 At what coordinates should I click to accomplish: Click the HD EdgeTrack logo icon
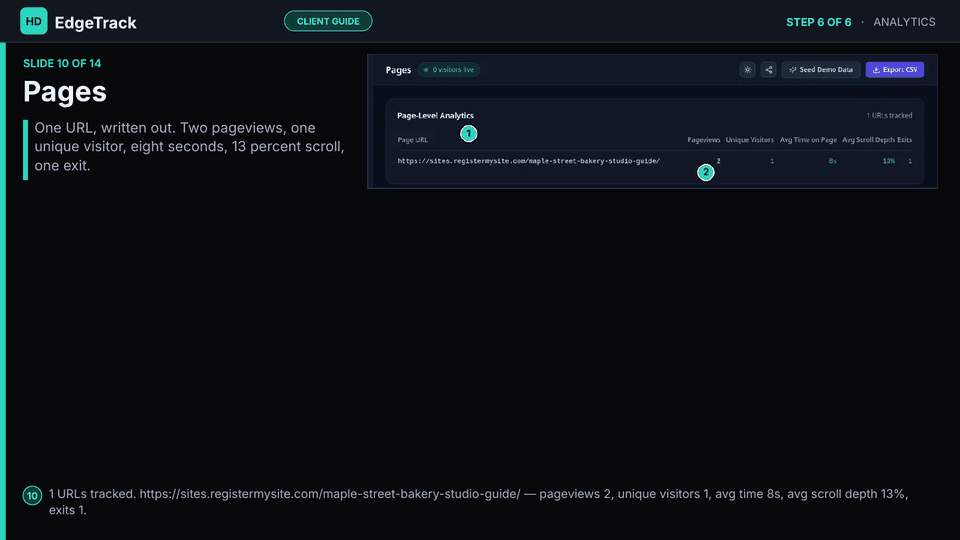34,21
